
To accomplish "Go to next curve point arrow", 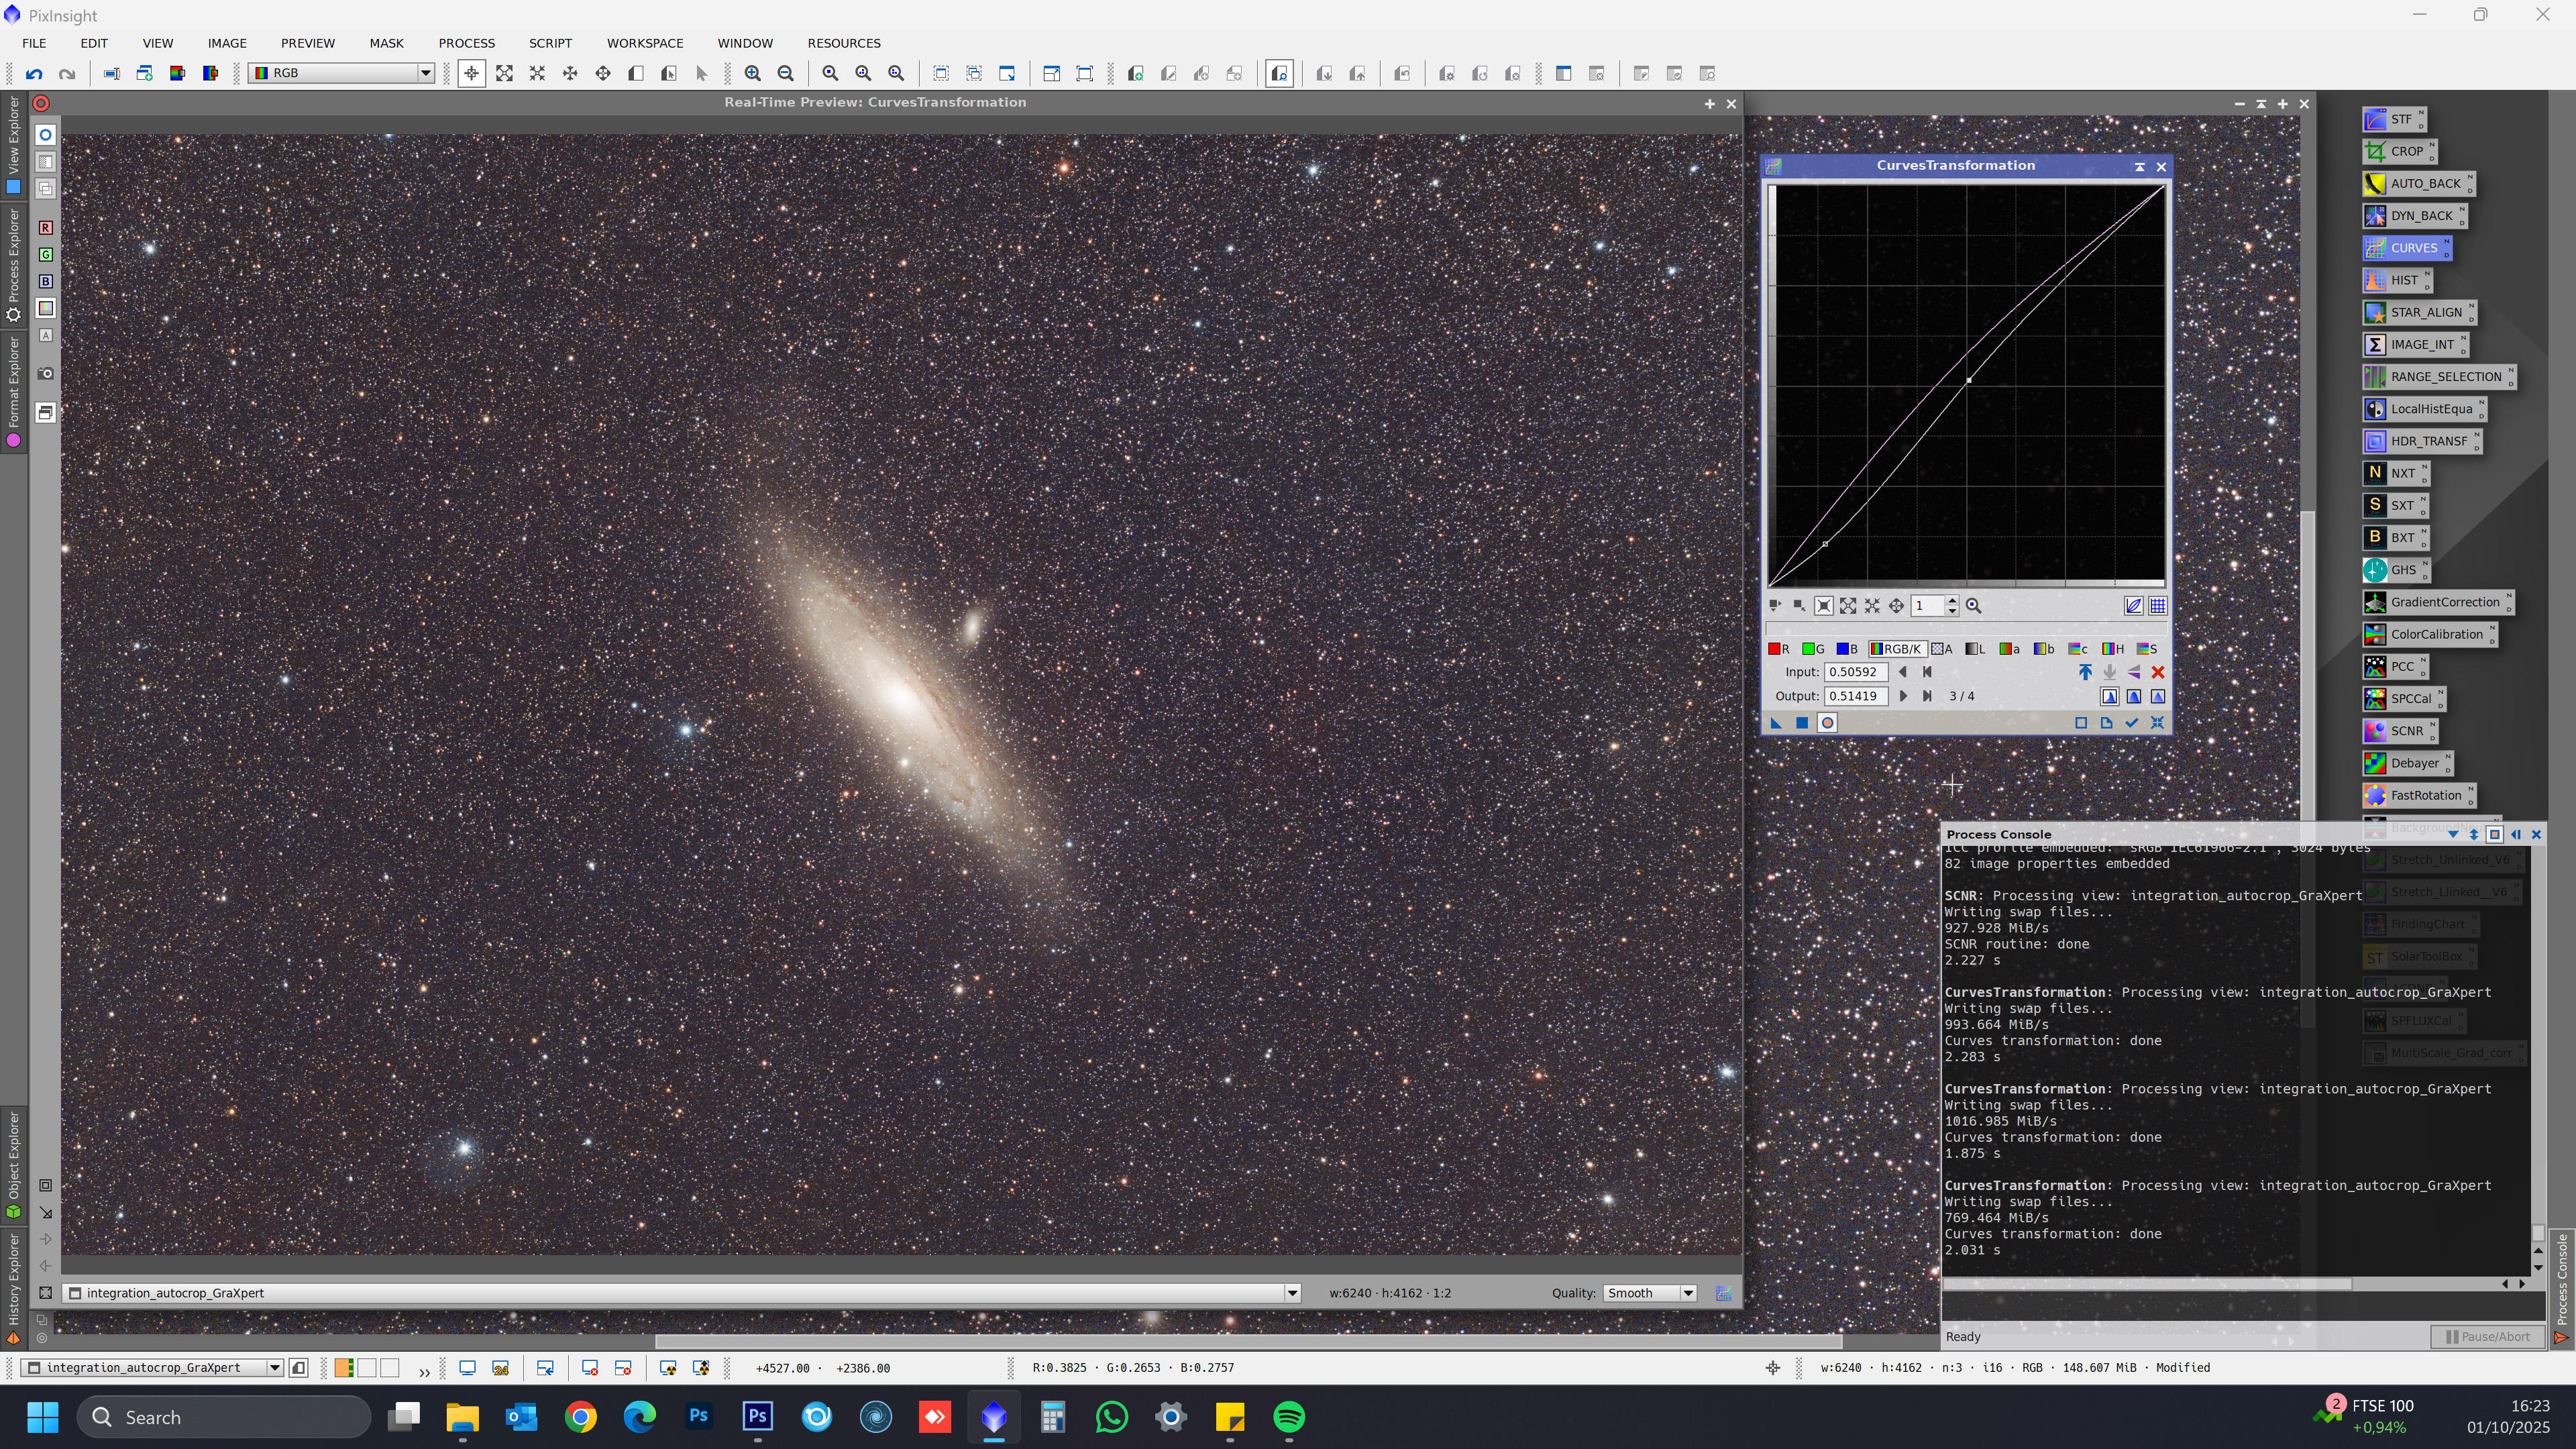I will (1903, 696).
